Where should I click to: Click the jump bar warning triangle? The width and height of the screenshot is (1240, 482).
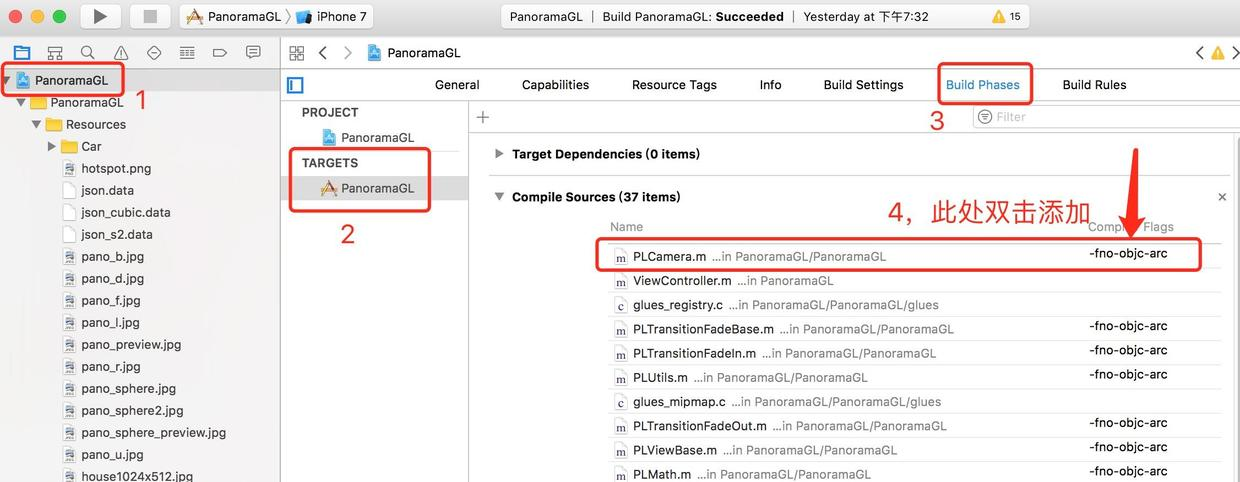tap(1217, 53)
